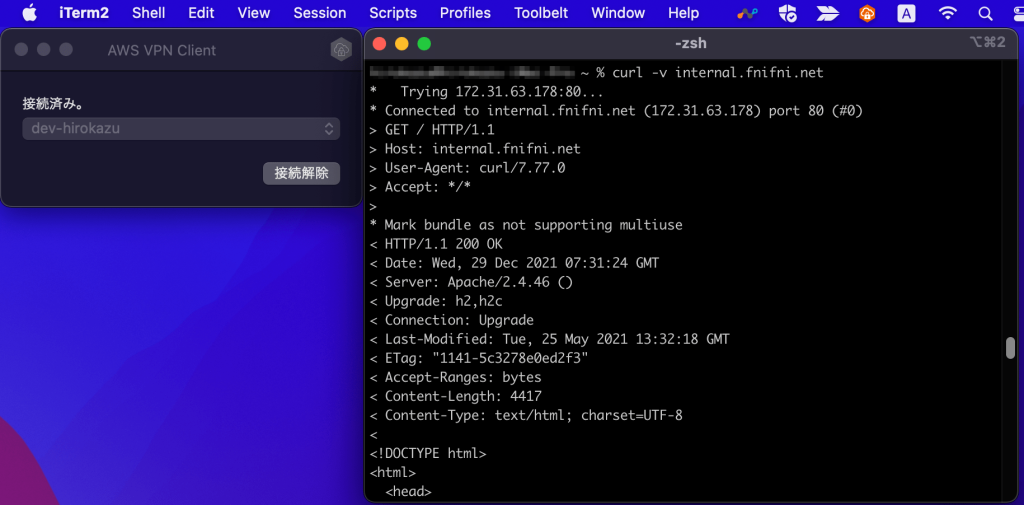The height and width of the screenshot is (505, 1024).
Task: Click the Connected to internal.fnifni.net line
Action: pyautogui.click(x=616, y=111)
